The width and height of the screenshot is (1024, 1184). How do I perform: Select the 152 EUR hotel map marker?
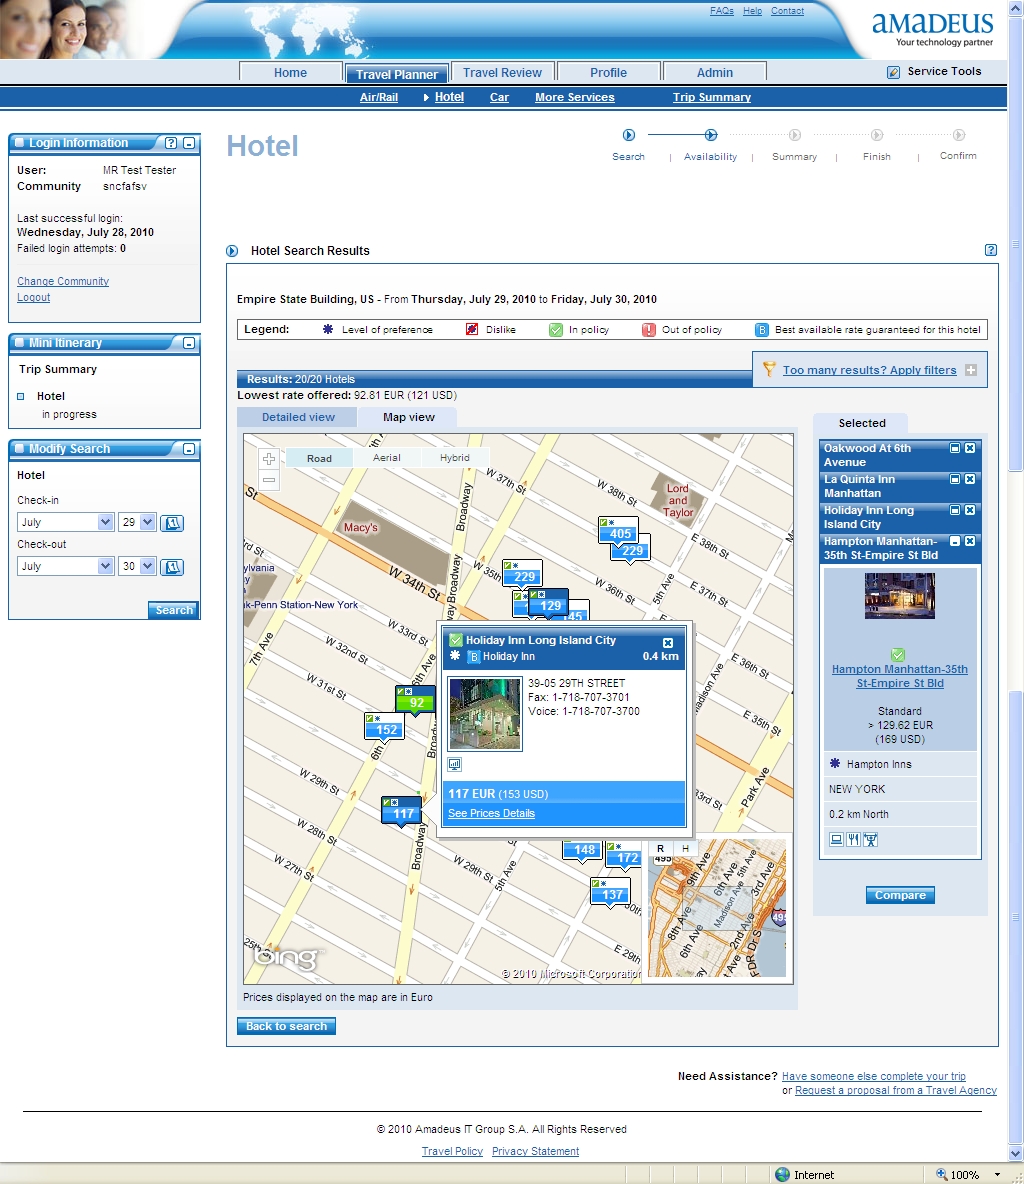click(x=385, y=727)
